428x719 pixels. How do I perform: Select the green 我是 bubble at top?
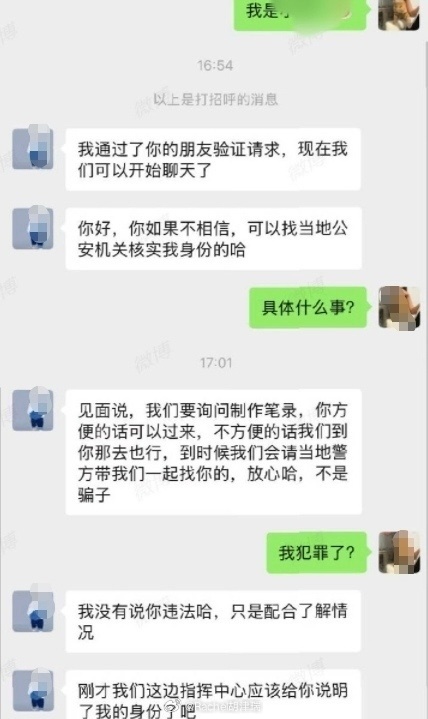pyautogui.click(x=301, y=15)
